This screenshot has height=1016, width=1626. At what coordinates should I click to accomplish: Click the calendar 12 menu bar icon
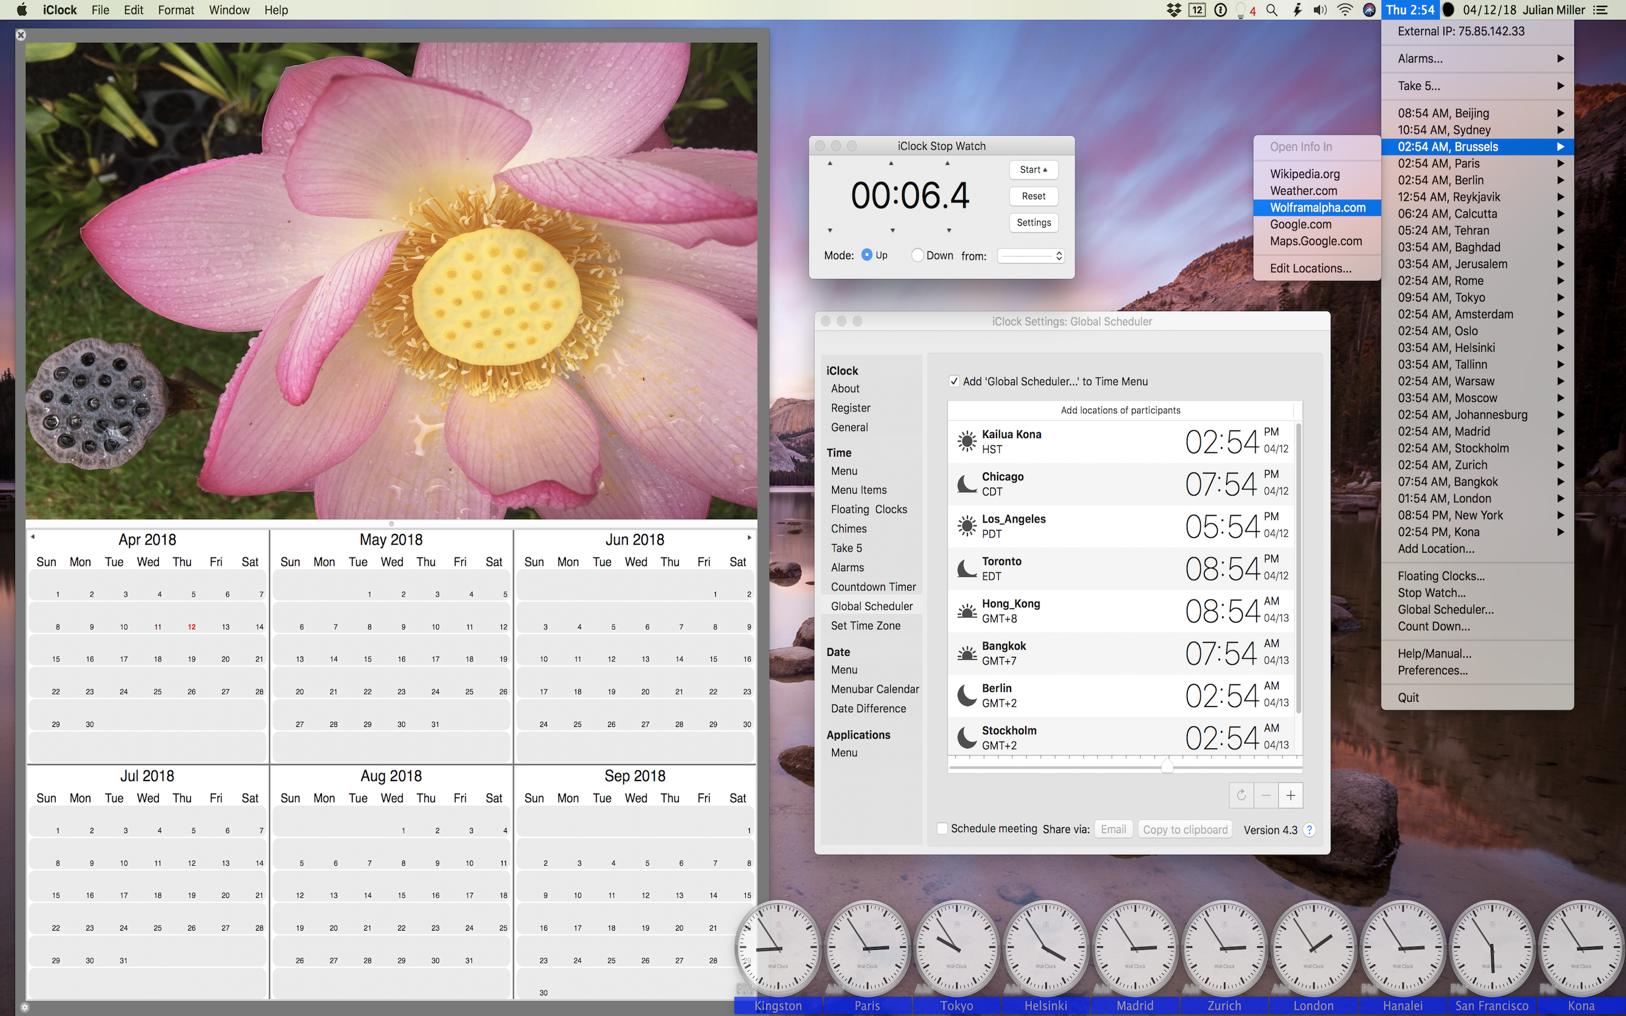[x=1197, y=10]
